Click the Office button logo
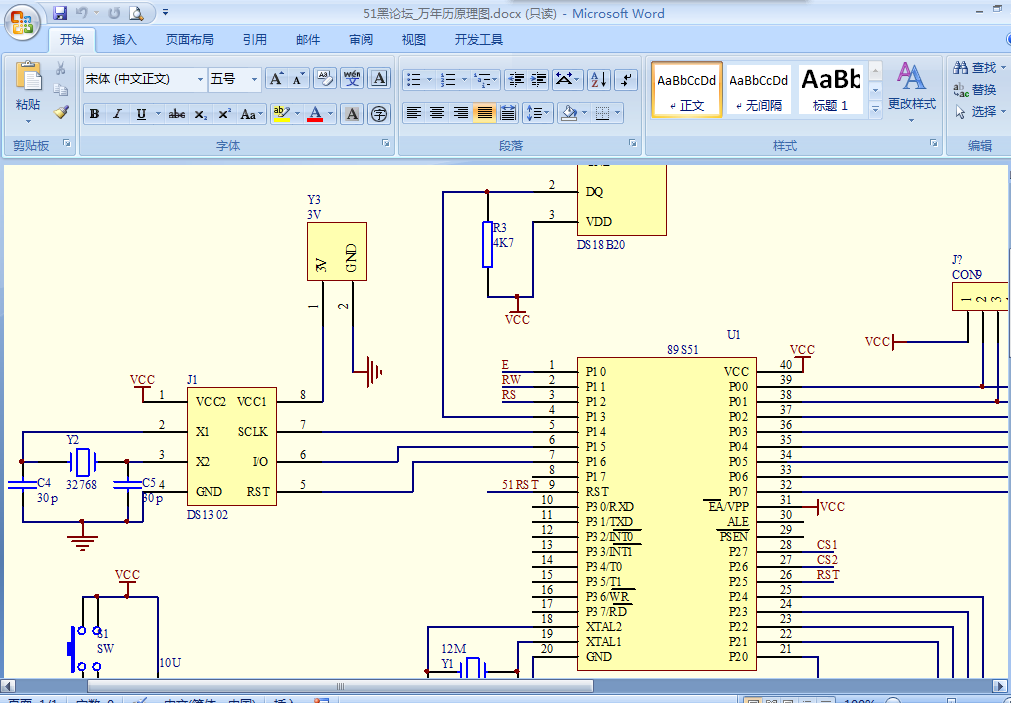Screen dimensions: 1011x703 pyautogui.click(x=23, y=23)
